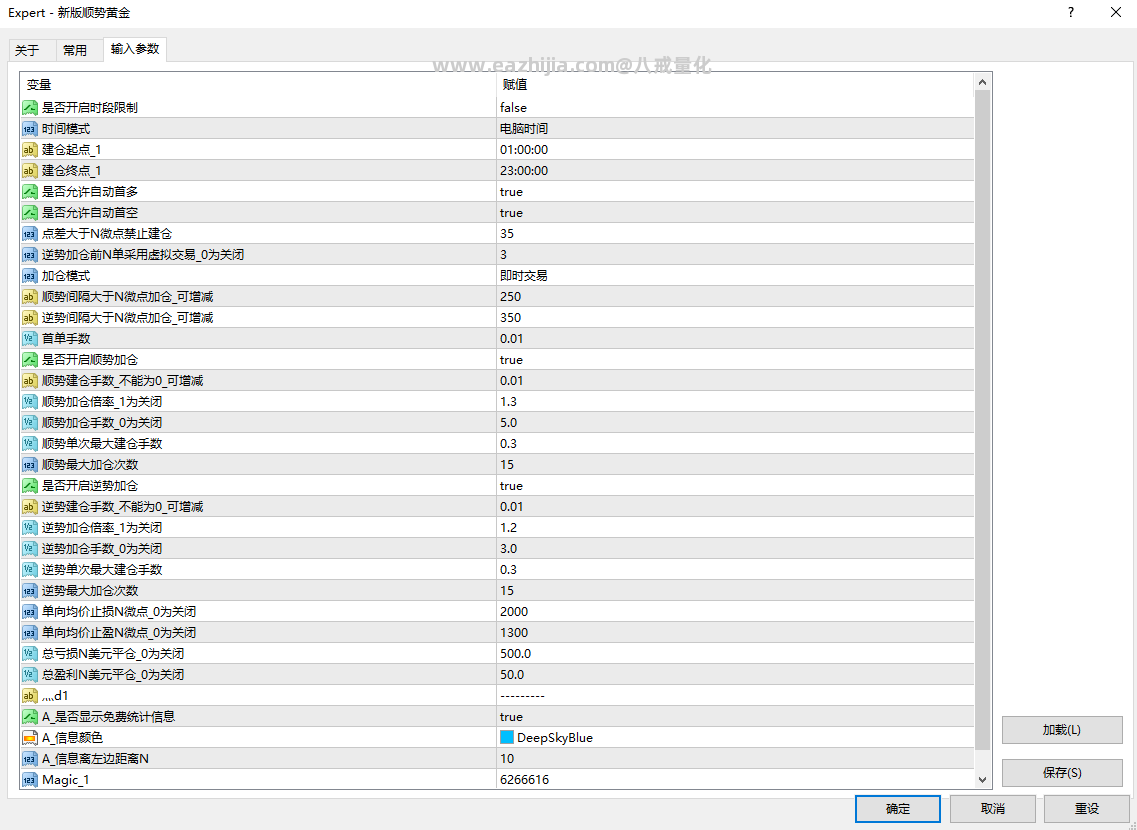Confirm with the 确定 button
This screenshot has height=830, width=1137.
click(x=898, y=809)
